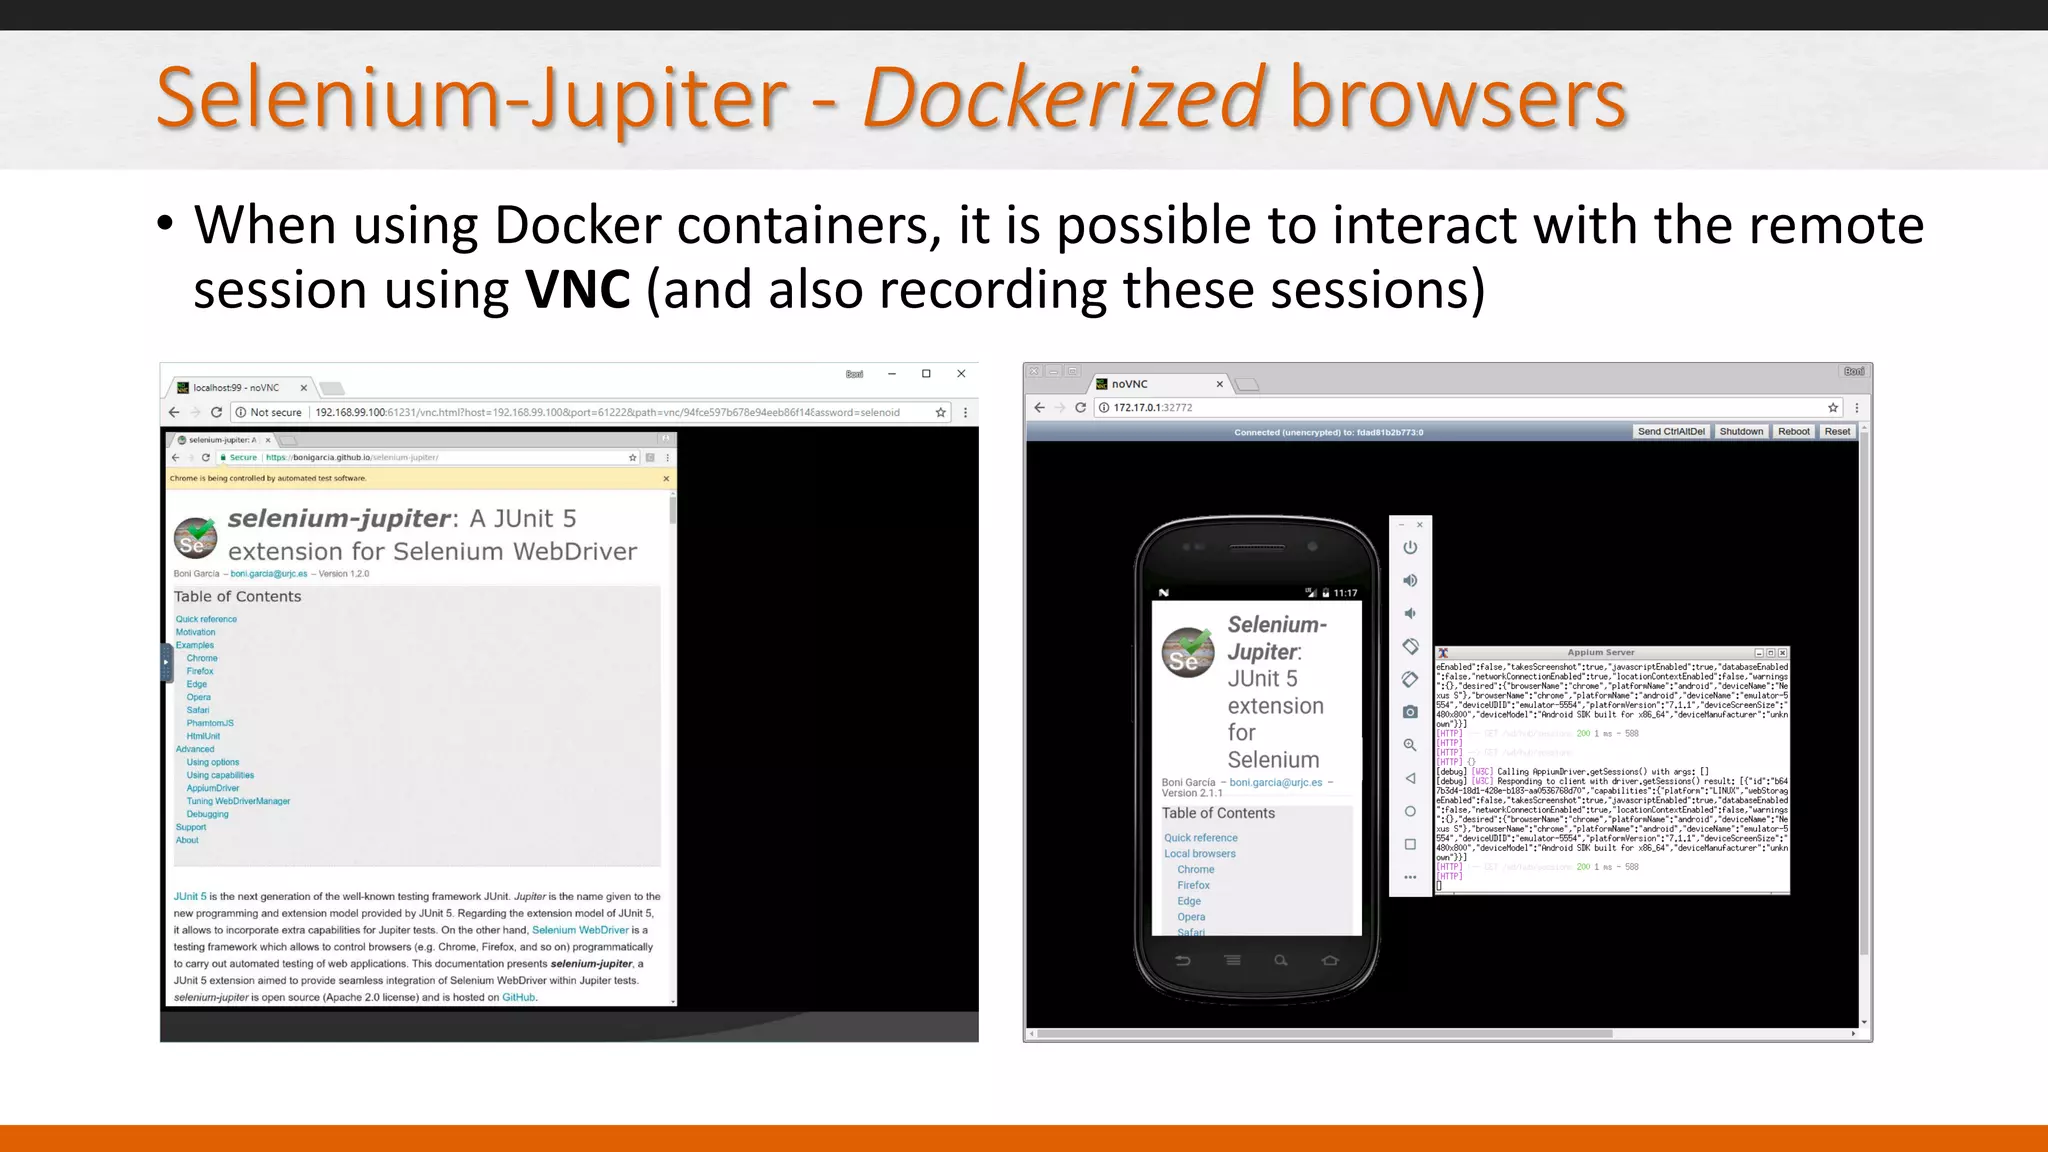Click the emulator power button icon
2048x1152 pixels.
tap(1410, 547)
